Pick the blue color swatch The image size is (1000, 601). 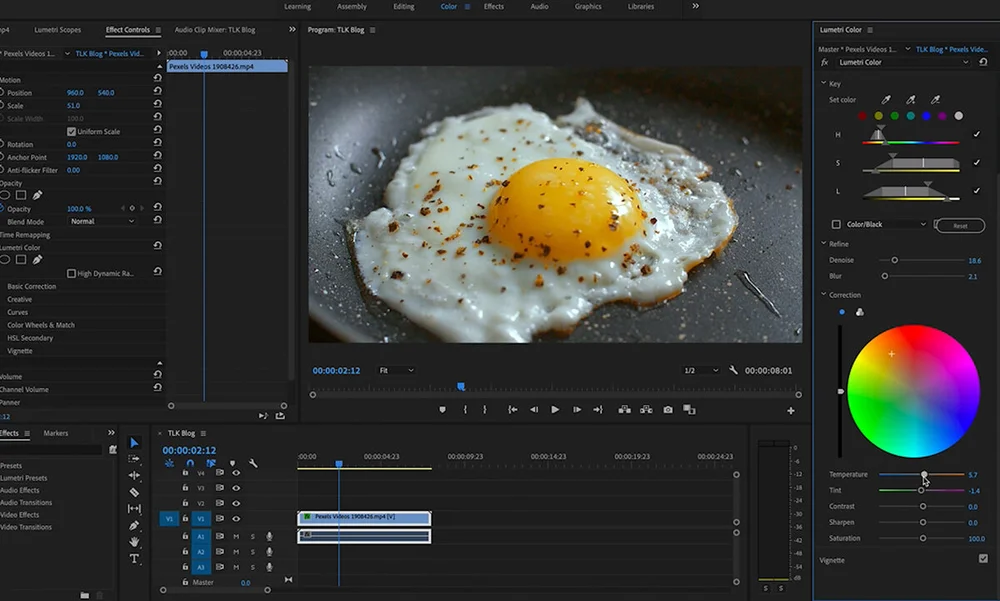click(x=926, y=116)
